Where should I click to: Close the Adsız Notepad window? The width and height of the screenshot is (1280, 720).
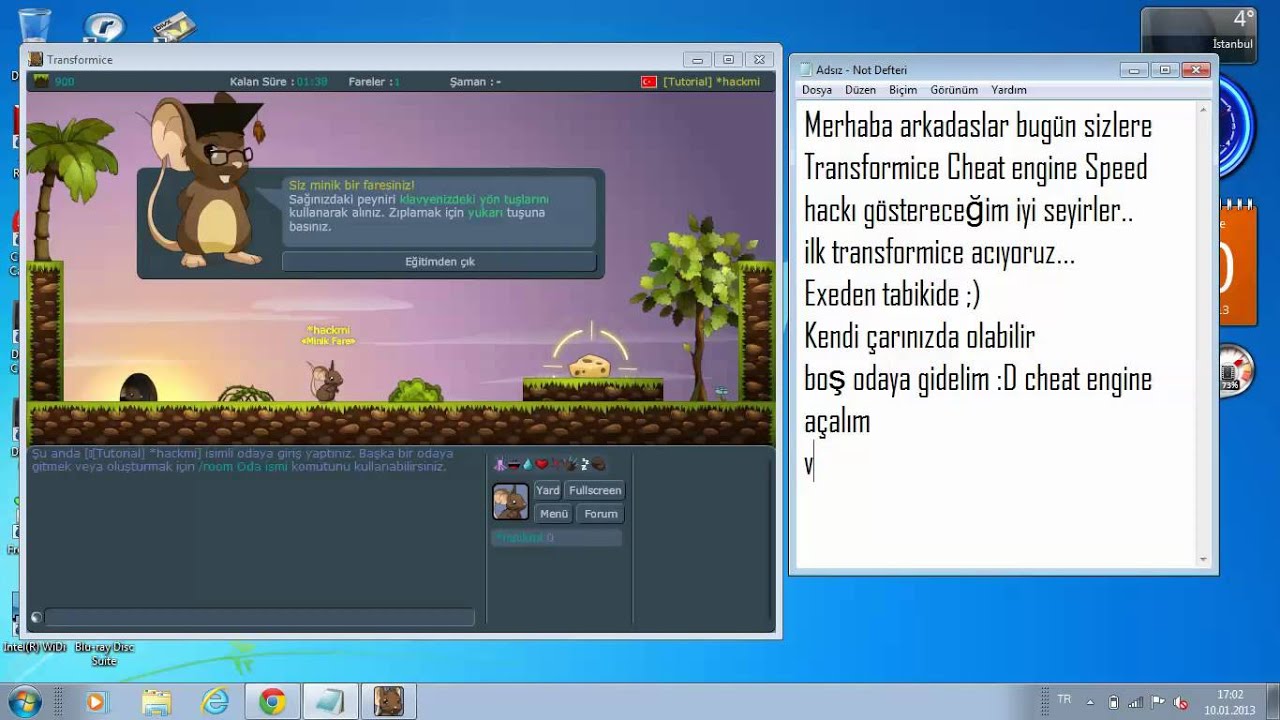tap(1196, 70)
